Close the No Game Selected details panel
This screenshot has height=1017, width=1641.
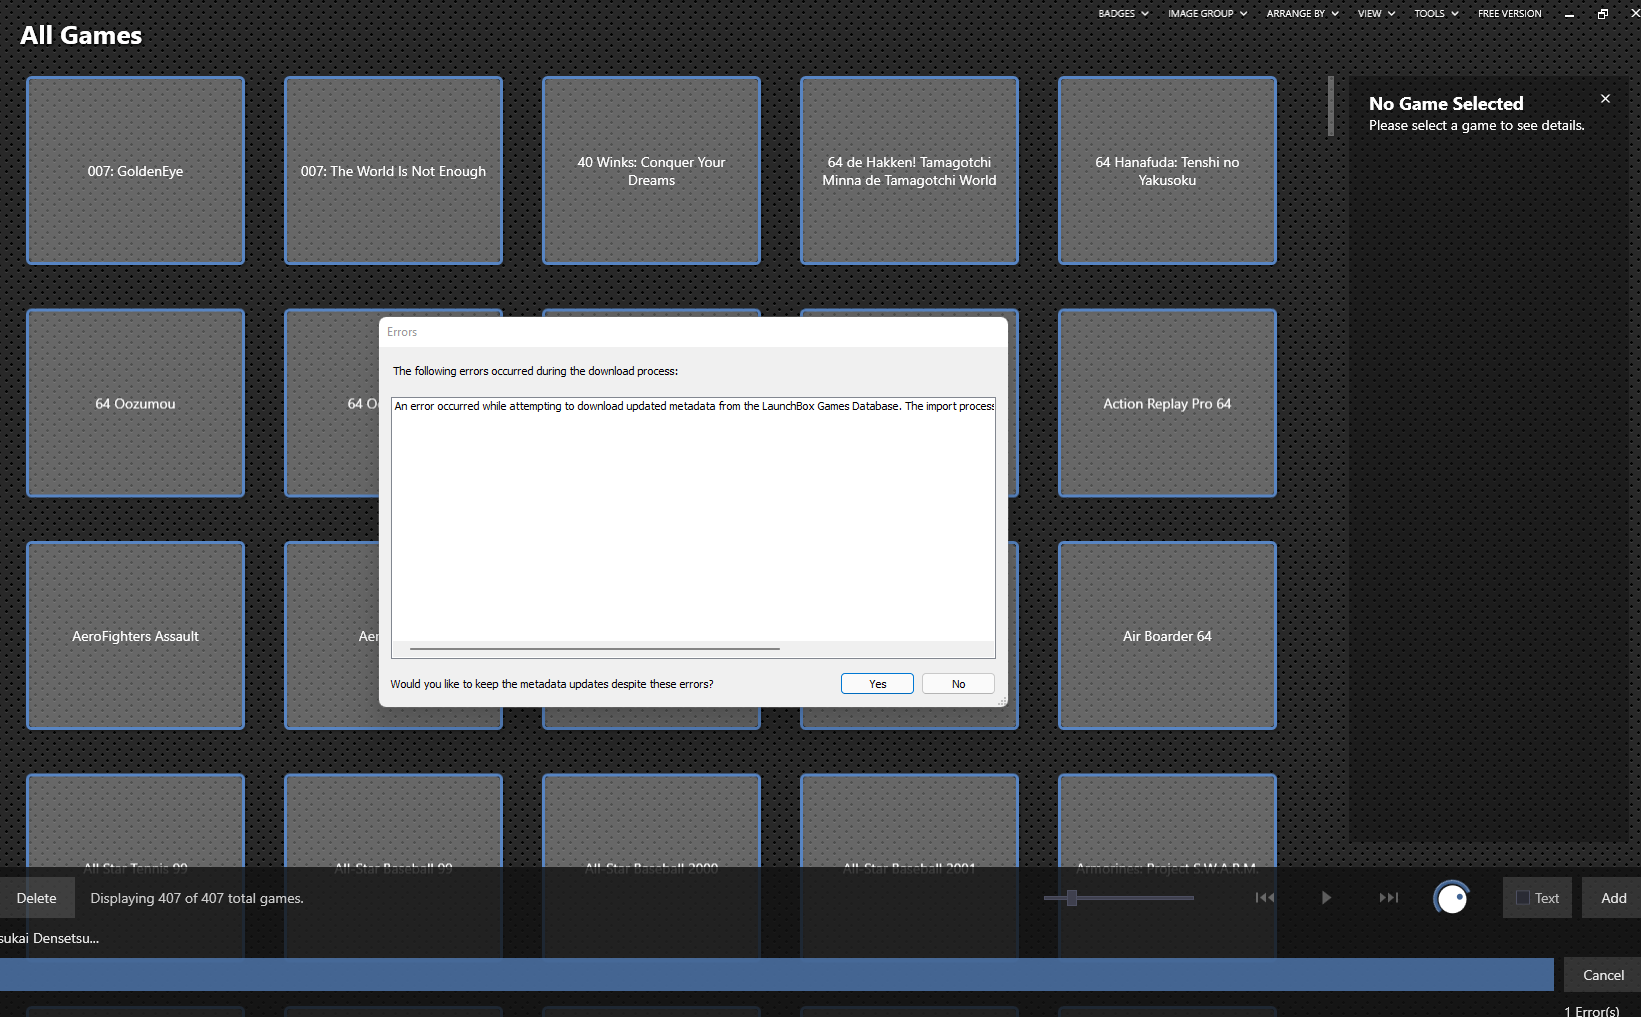(x=1605, y=99)
